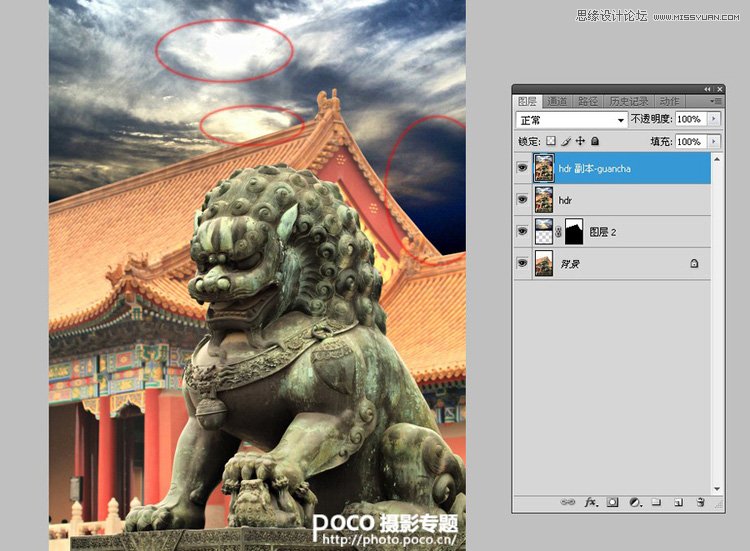Open the layer style fx menu
Viewport: 750px width, 551px height.
591,502
